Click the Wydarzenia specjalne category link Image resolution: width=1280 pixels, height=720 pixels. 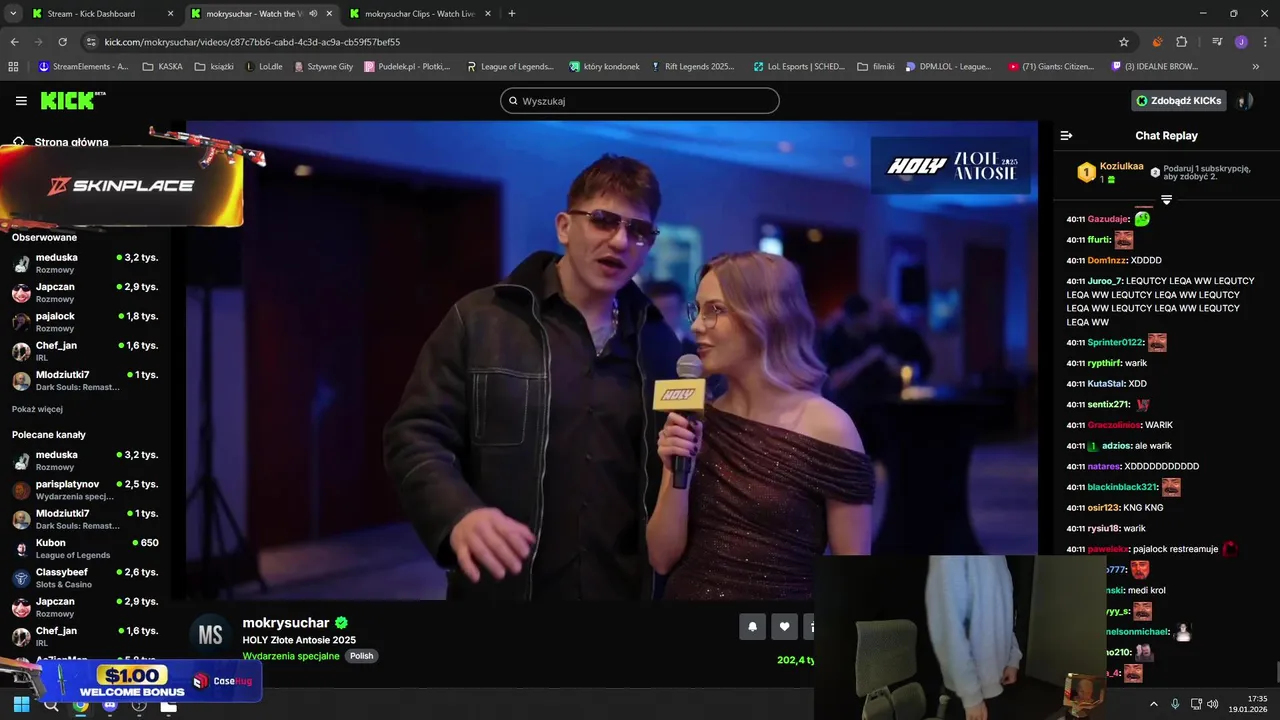pos(291,656)
